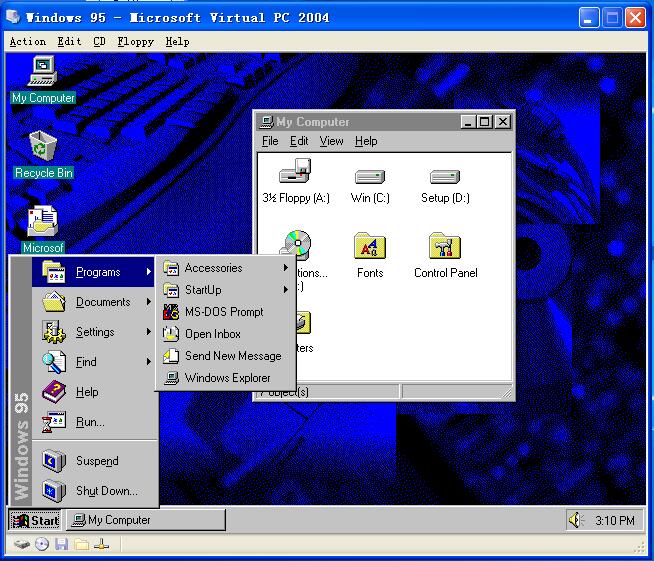Image resolution: width=654 pixels, height=561 pixels.
Task: Open the Virtual PC Help menu
Action: coord(177,41)
